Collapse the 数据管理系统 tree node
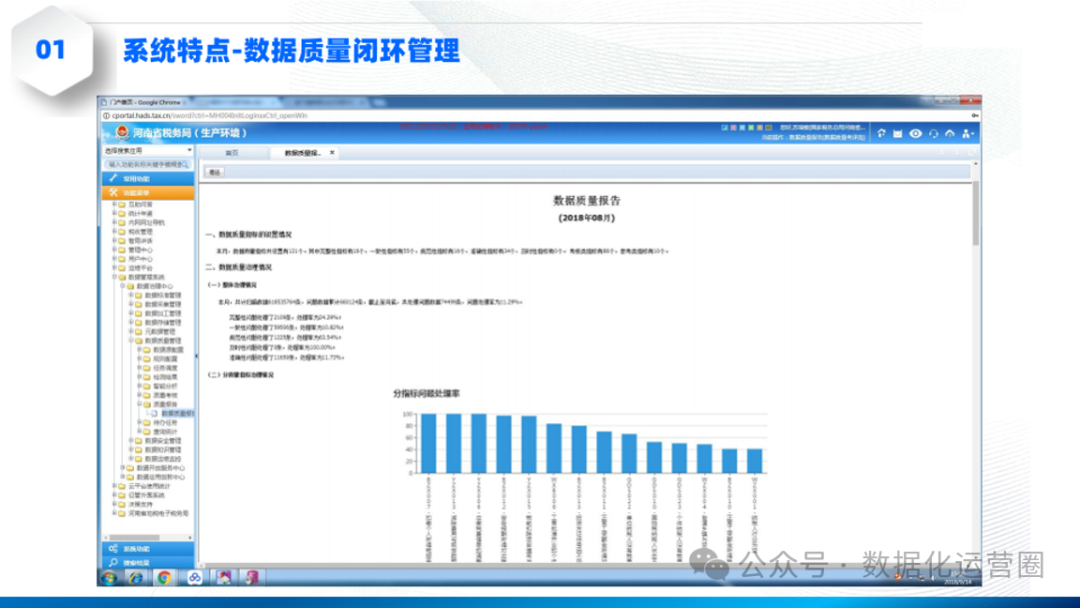This screenshot has height=608, width=1080. [114, 277]
